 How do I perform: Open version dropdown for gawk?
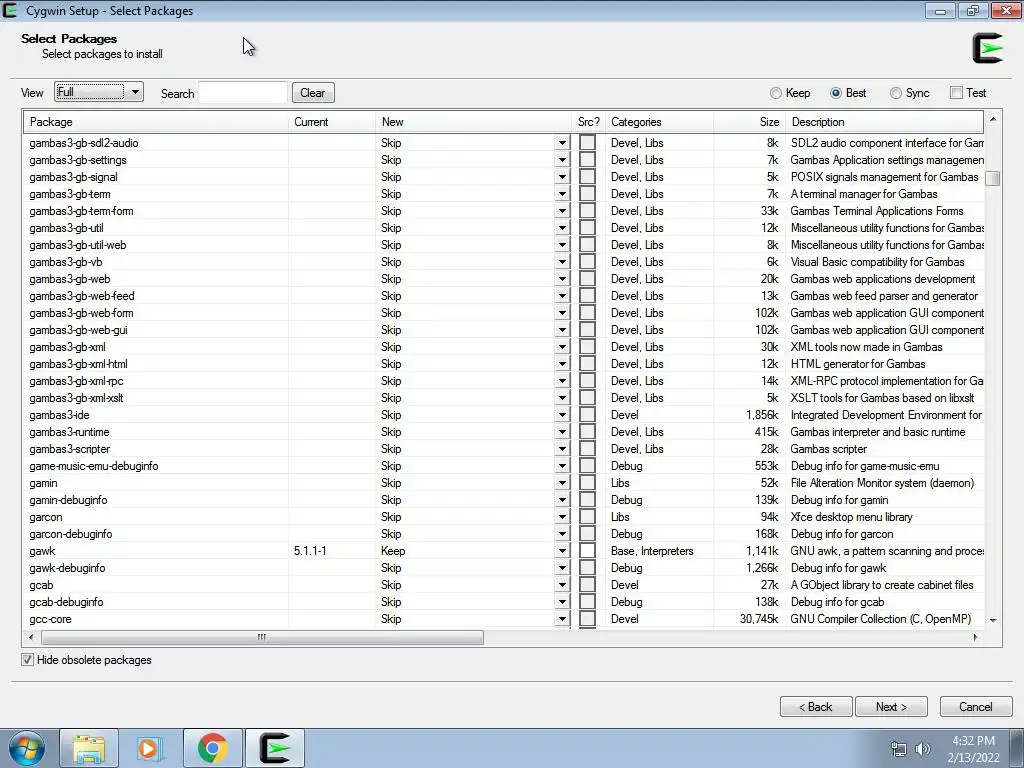pyautogui.click(x=562, y=551)
